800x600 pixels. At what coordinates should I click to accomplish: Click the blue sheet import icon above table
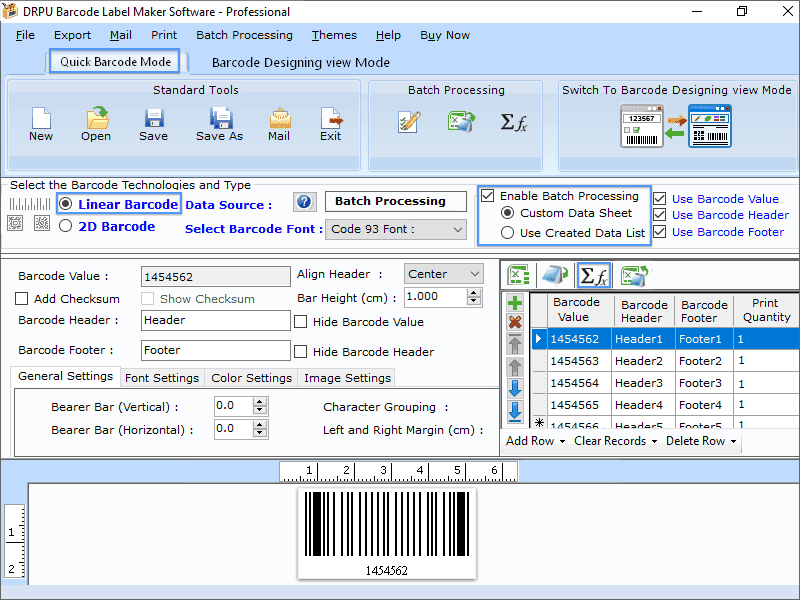click(x=555, y=275)
